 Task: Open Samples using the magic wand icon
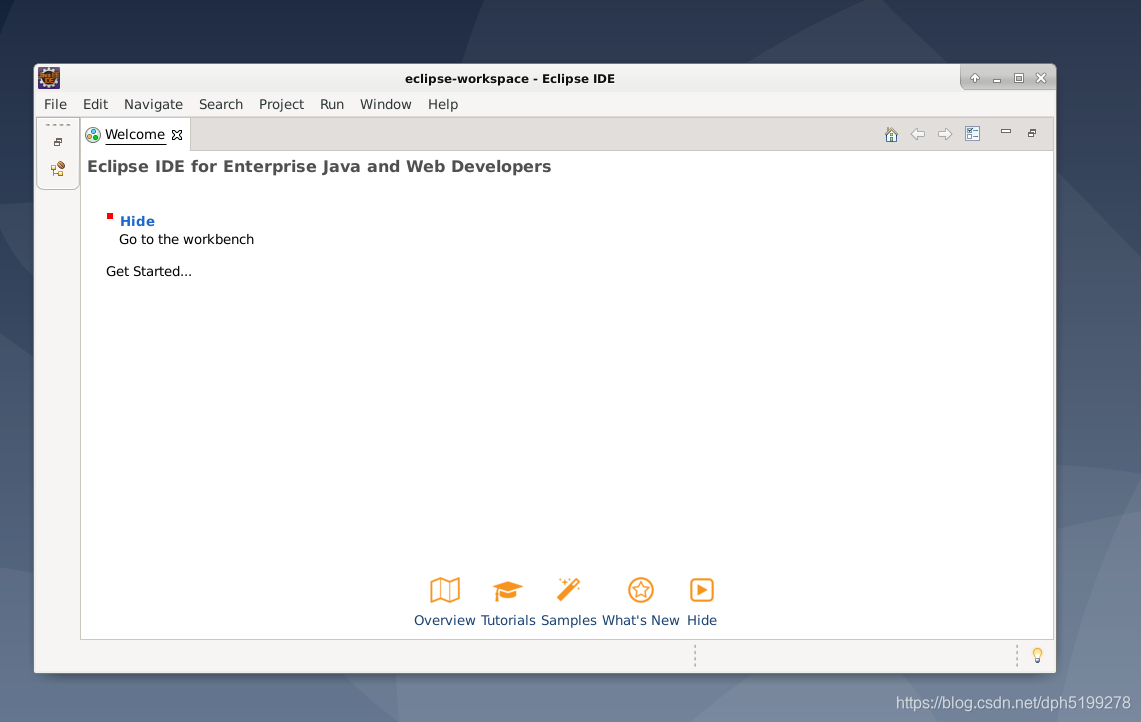569,590
